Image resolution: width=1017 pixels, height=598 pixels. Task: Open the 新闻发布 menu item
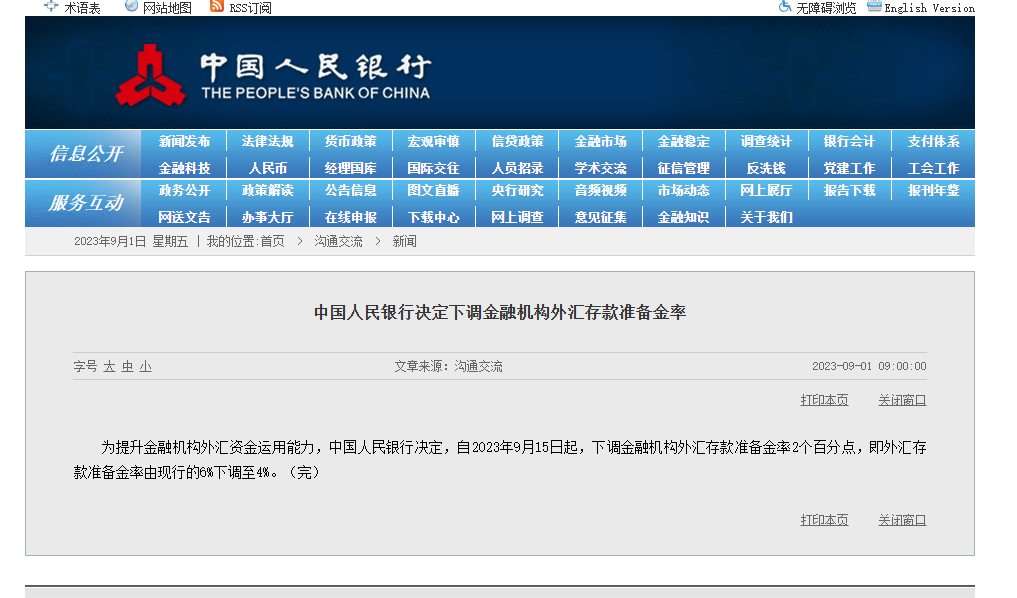click(185, 141)
